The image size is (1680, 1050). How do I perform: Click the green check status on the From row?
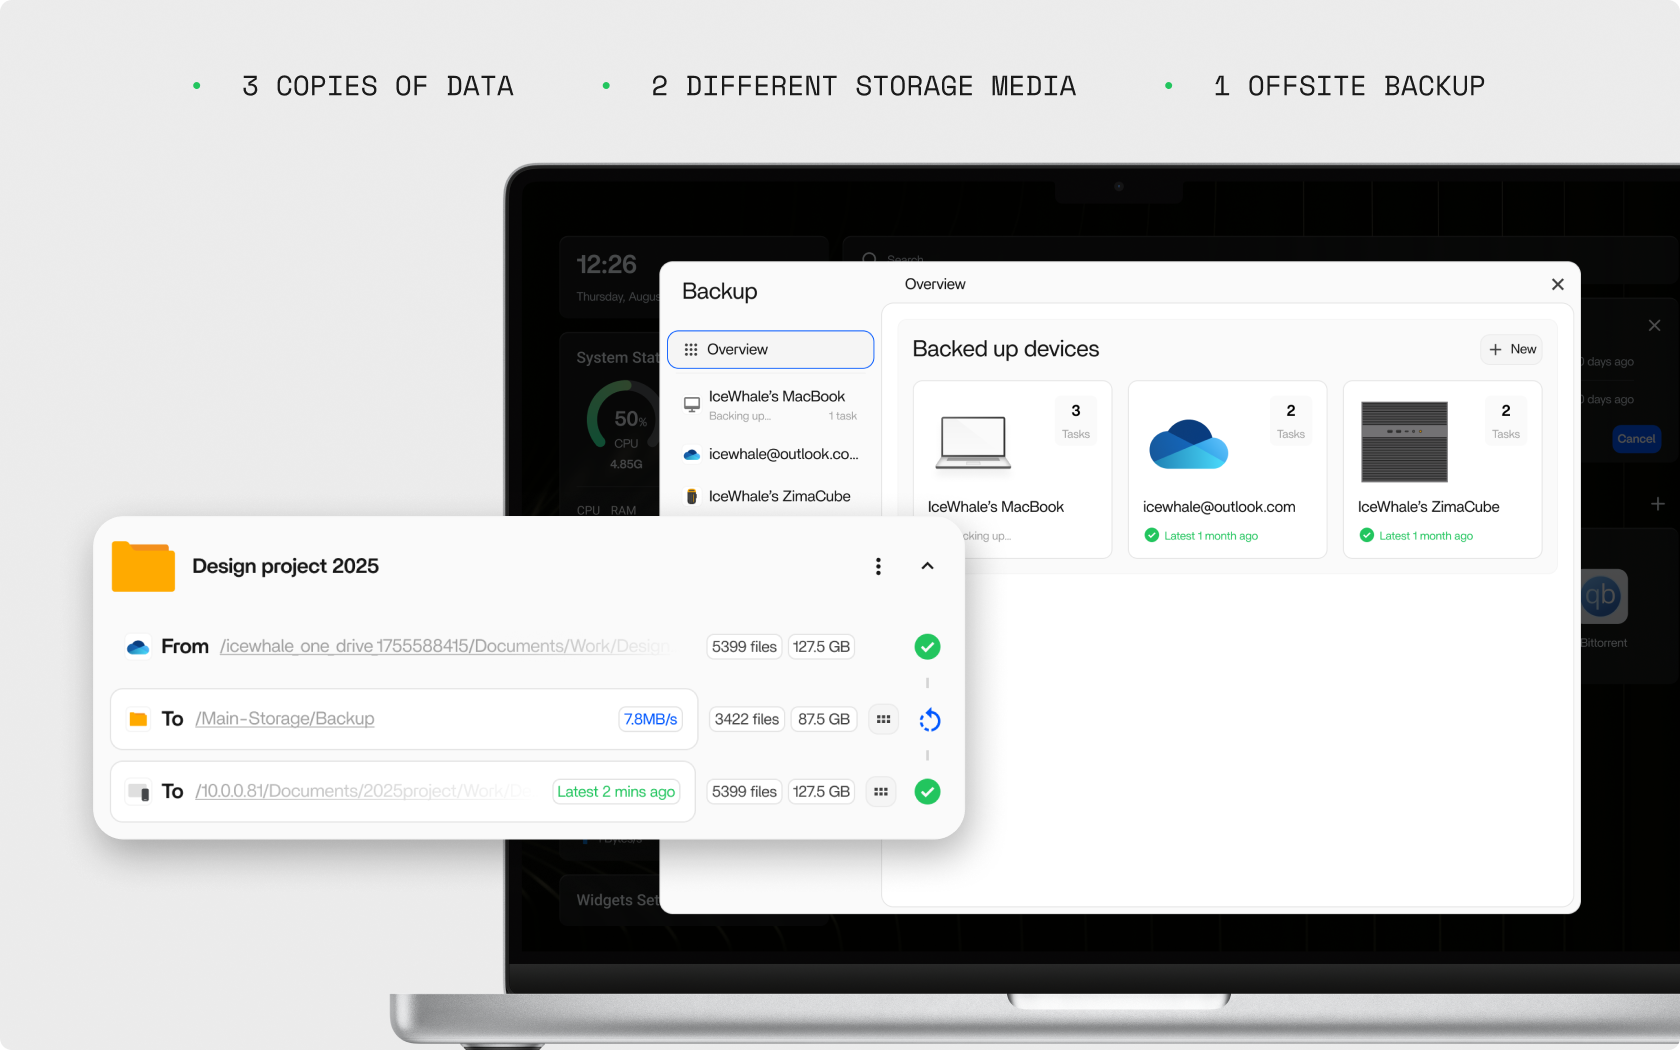click(927, 647)
